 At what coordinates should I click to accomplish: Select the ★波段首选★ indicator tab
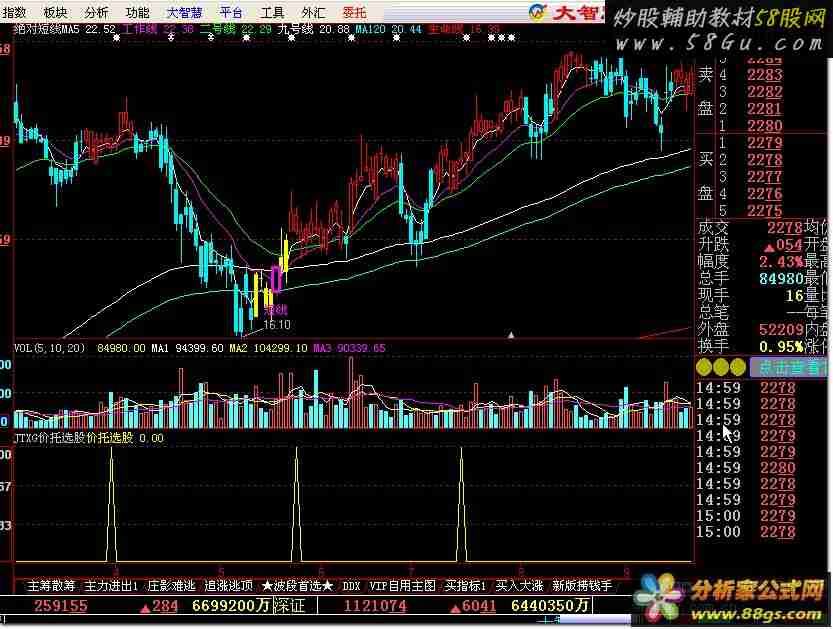coord(298,586)
